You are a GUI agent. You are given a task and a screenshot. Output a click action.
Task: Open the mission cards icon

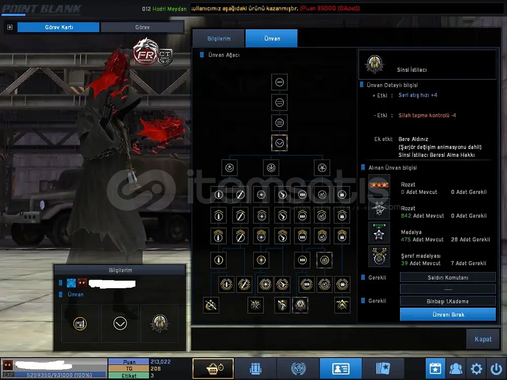[383, 368]
